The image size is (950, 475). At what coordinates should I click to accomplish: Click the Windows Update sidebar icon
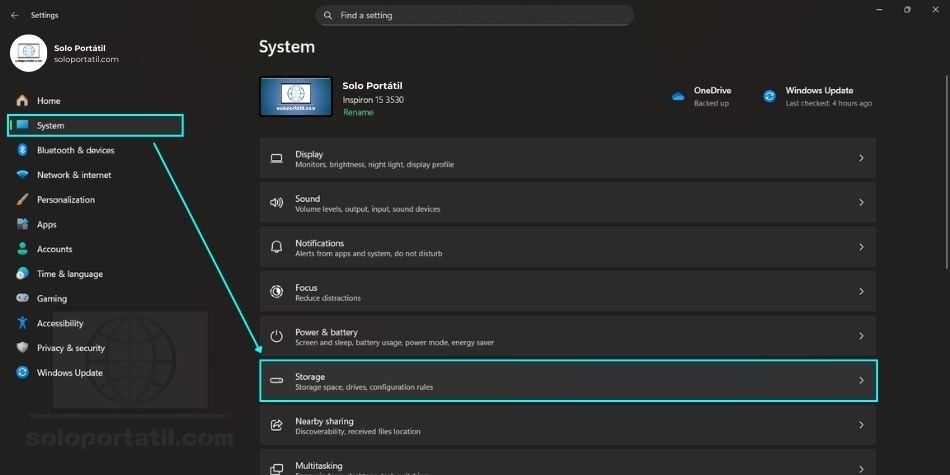(22, 373)
